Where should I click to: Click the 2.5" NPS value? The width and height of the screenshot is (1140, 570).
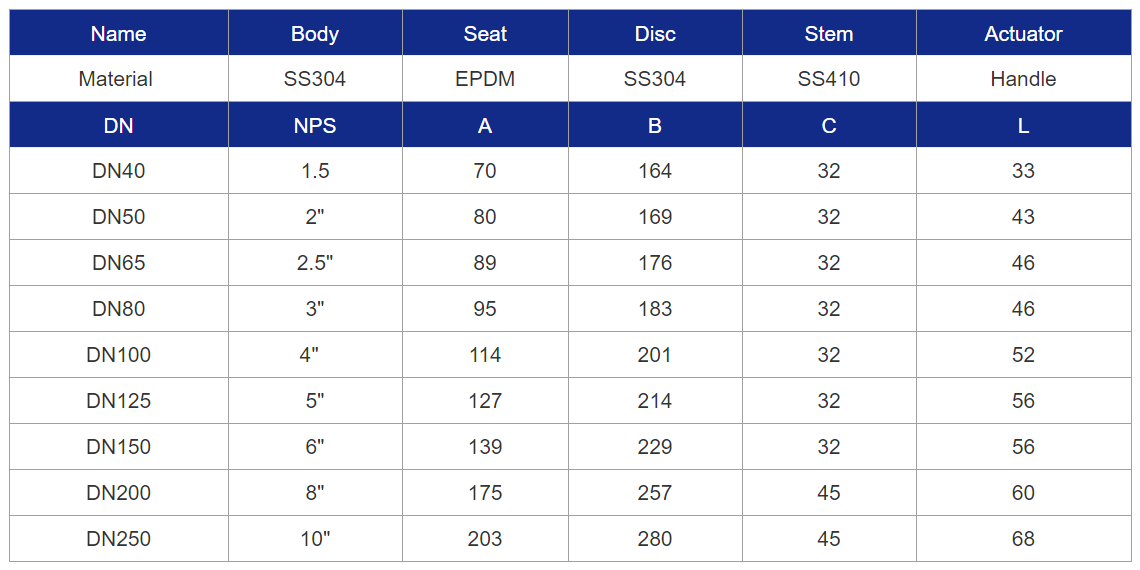click(315, 262)
